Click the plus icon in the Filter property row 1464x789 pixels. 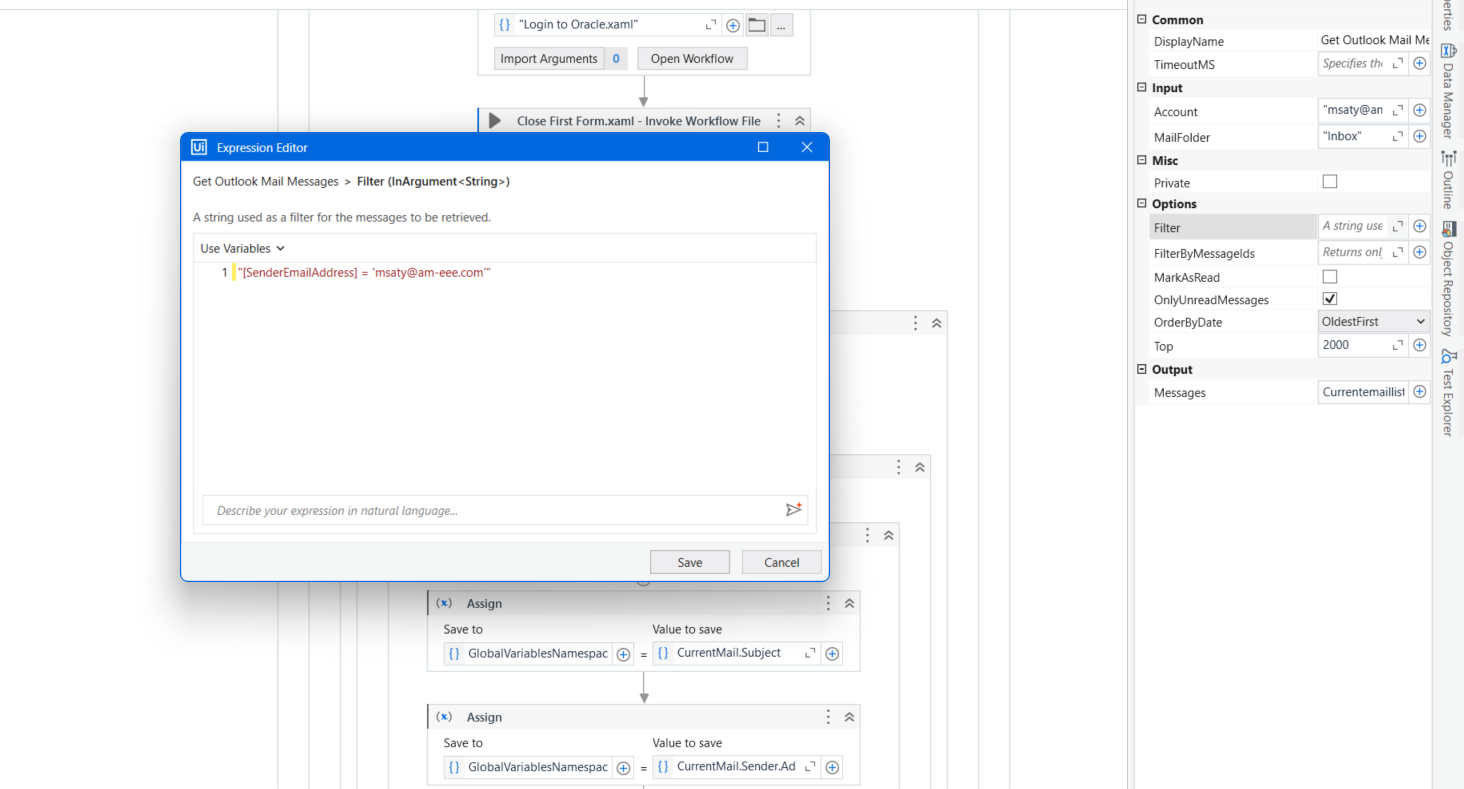pos(1419,227)
